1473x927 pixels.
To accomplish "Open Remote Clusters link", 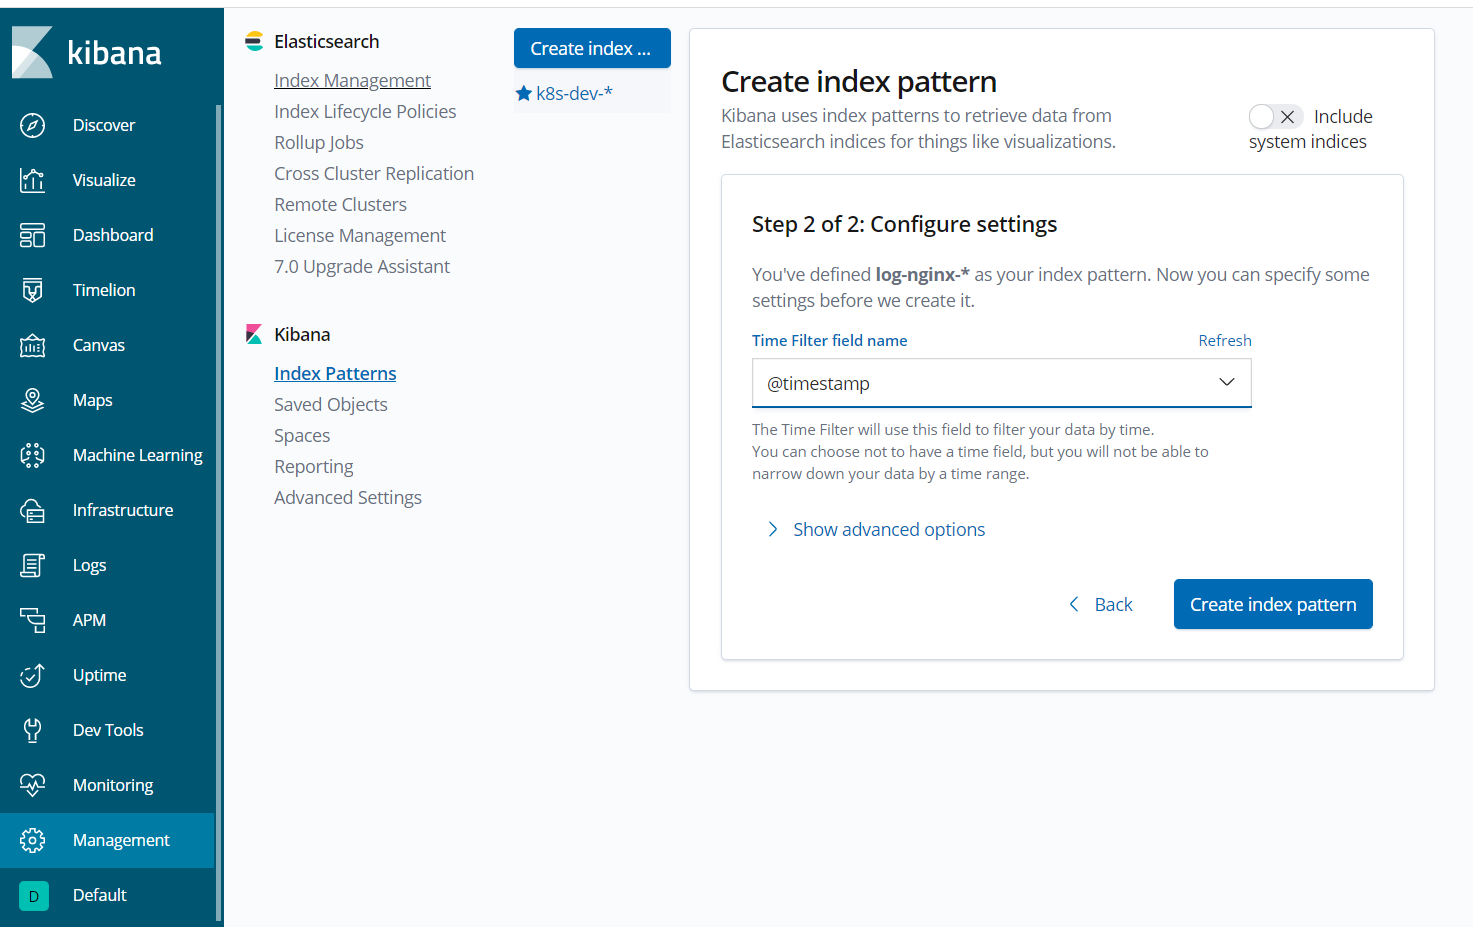I will [x=340, y=204].
